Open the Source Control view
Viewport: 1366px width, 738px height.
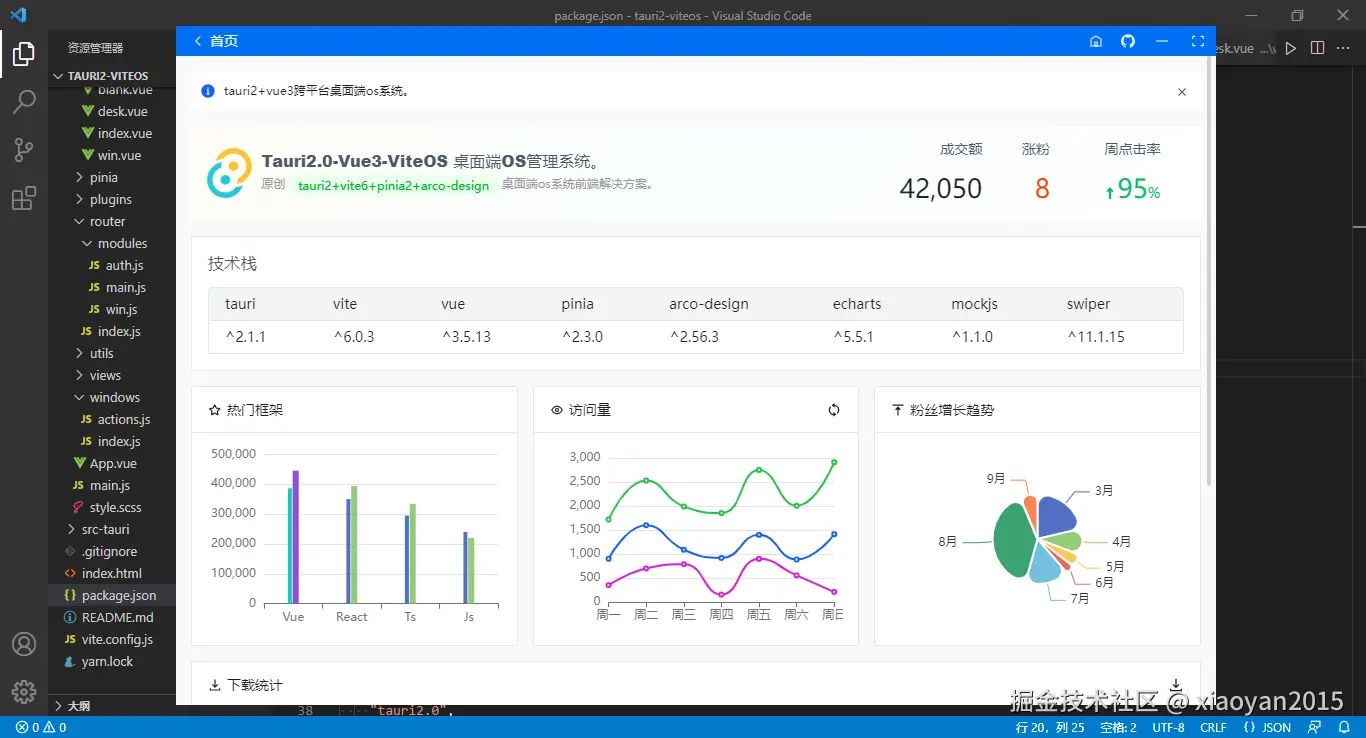pyautogui.click(x=24, y=150)
